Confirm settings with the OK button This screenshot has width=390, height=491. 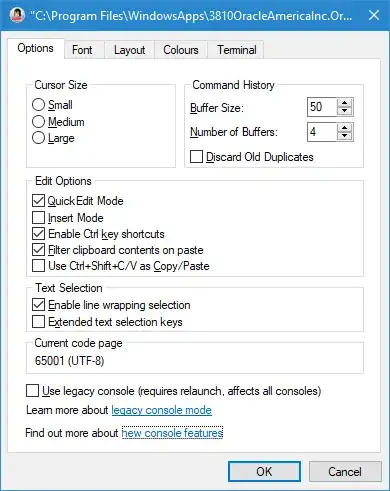pyautogui.click(x=264, y=472)
